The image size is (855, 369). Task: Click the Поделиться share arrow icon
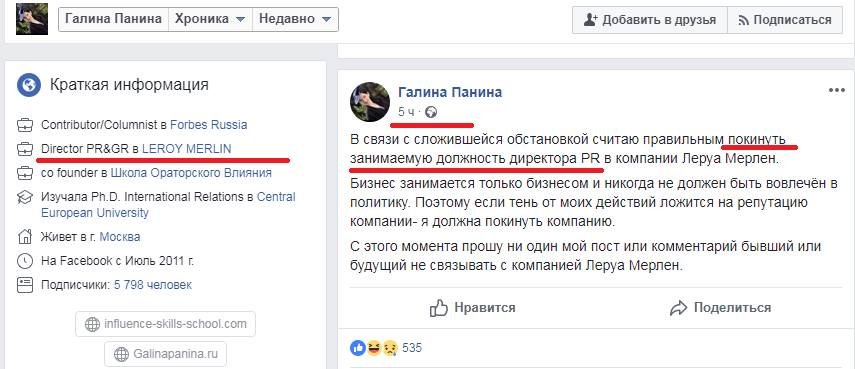click(x=678, y=308)
